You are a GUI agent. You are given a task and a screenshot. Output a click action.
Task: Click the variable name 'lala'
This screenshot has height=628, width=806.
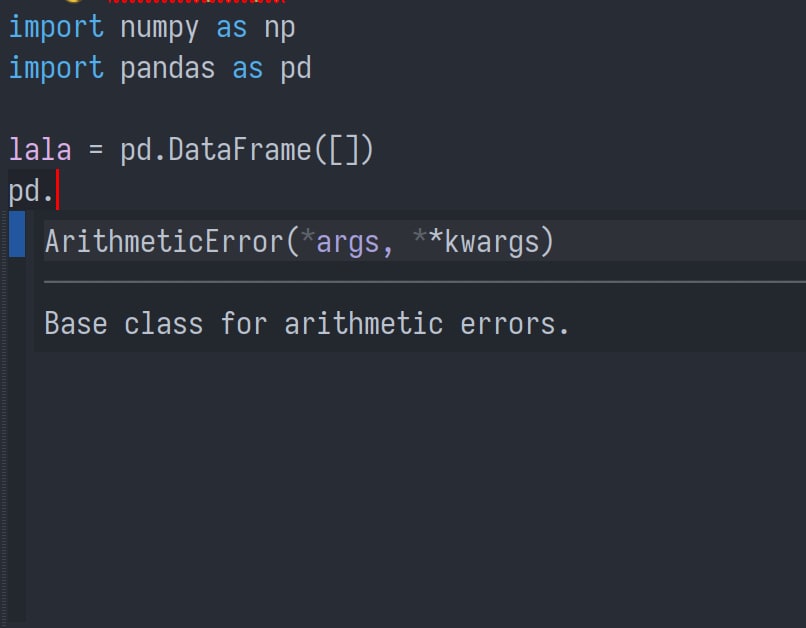click(x=40, y=150)
